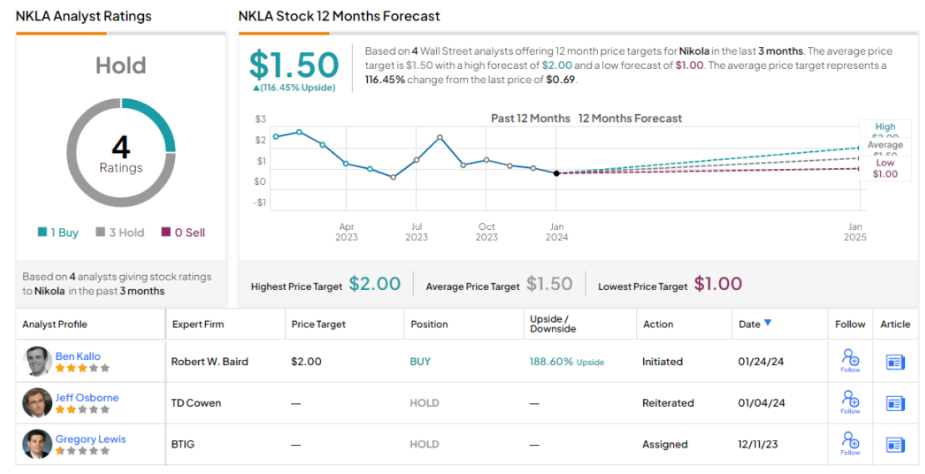Select Past 12 Months chart label
The width and height of the screenshot is (925, 474).
(x=529, y=118)
